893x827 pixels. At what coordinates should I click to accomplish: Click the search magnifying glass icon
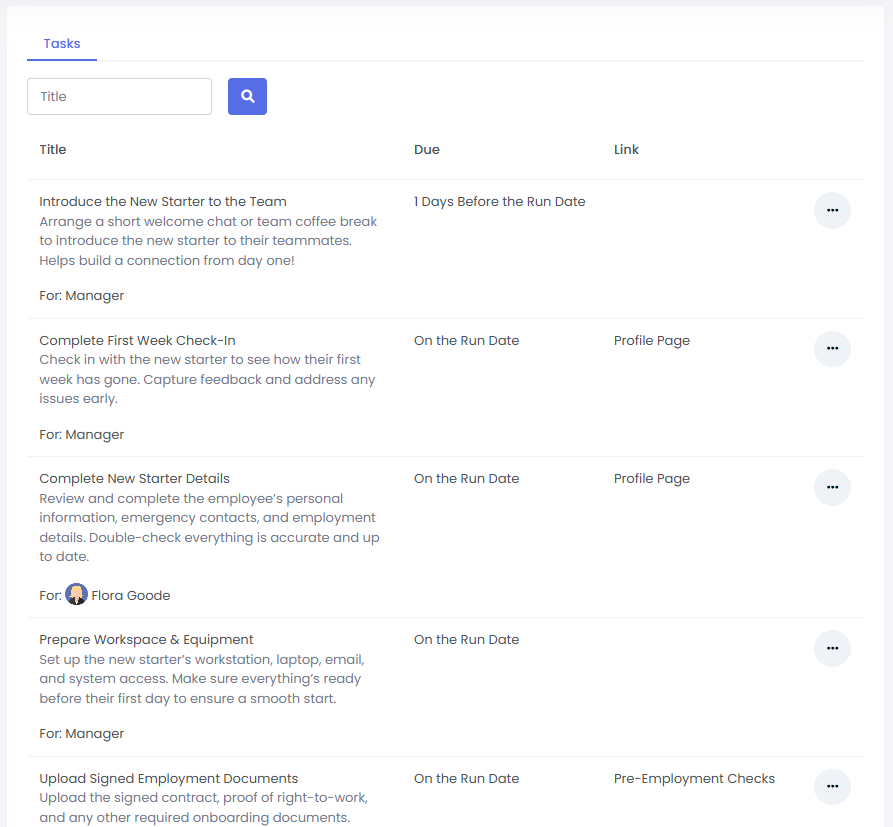(x=247, y=96)
